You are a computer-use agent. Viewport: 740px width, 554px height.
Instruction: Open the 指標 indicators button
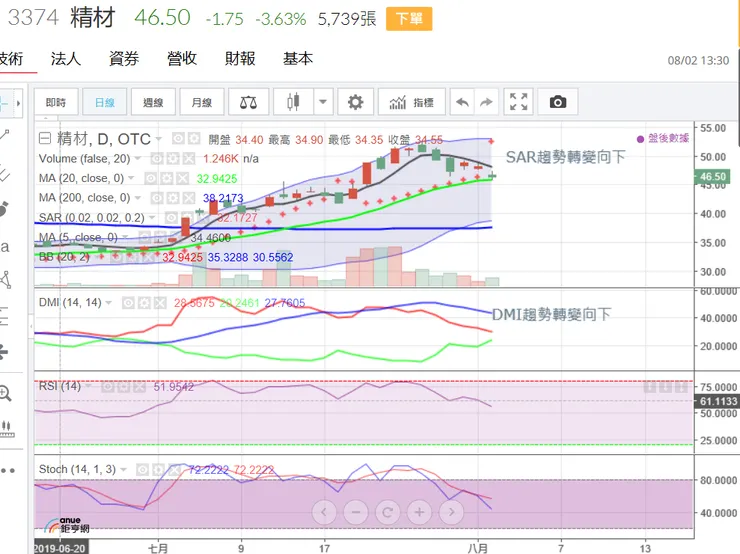click(x=412, y=102)
